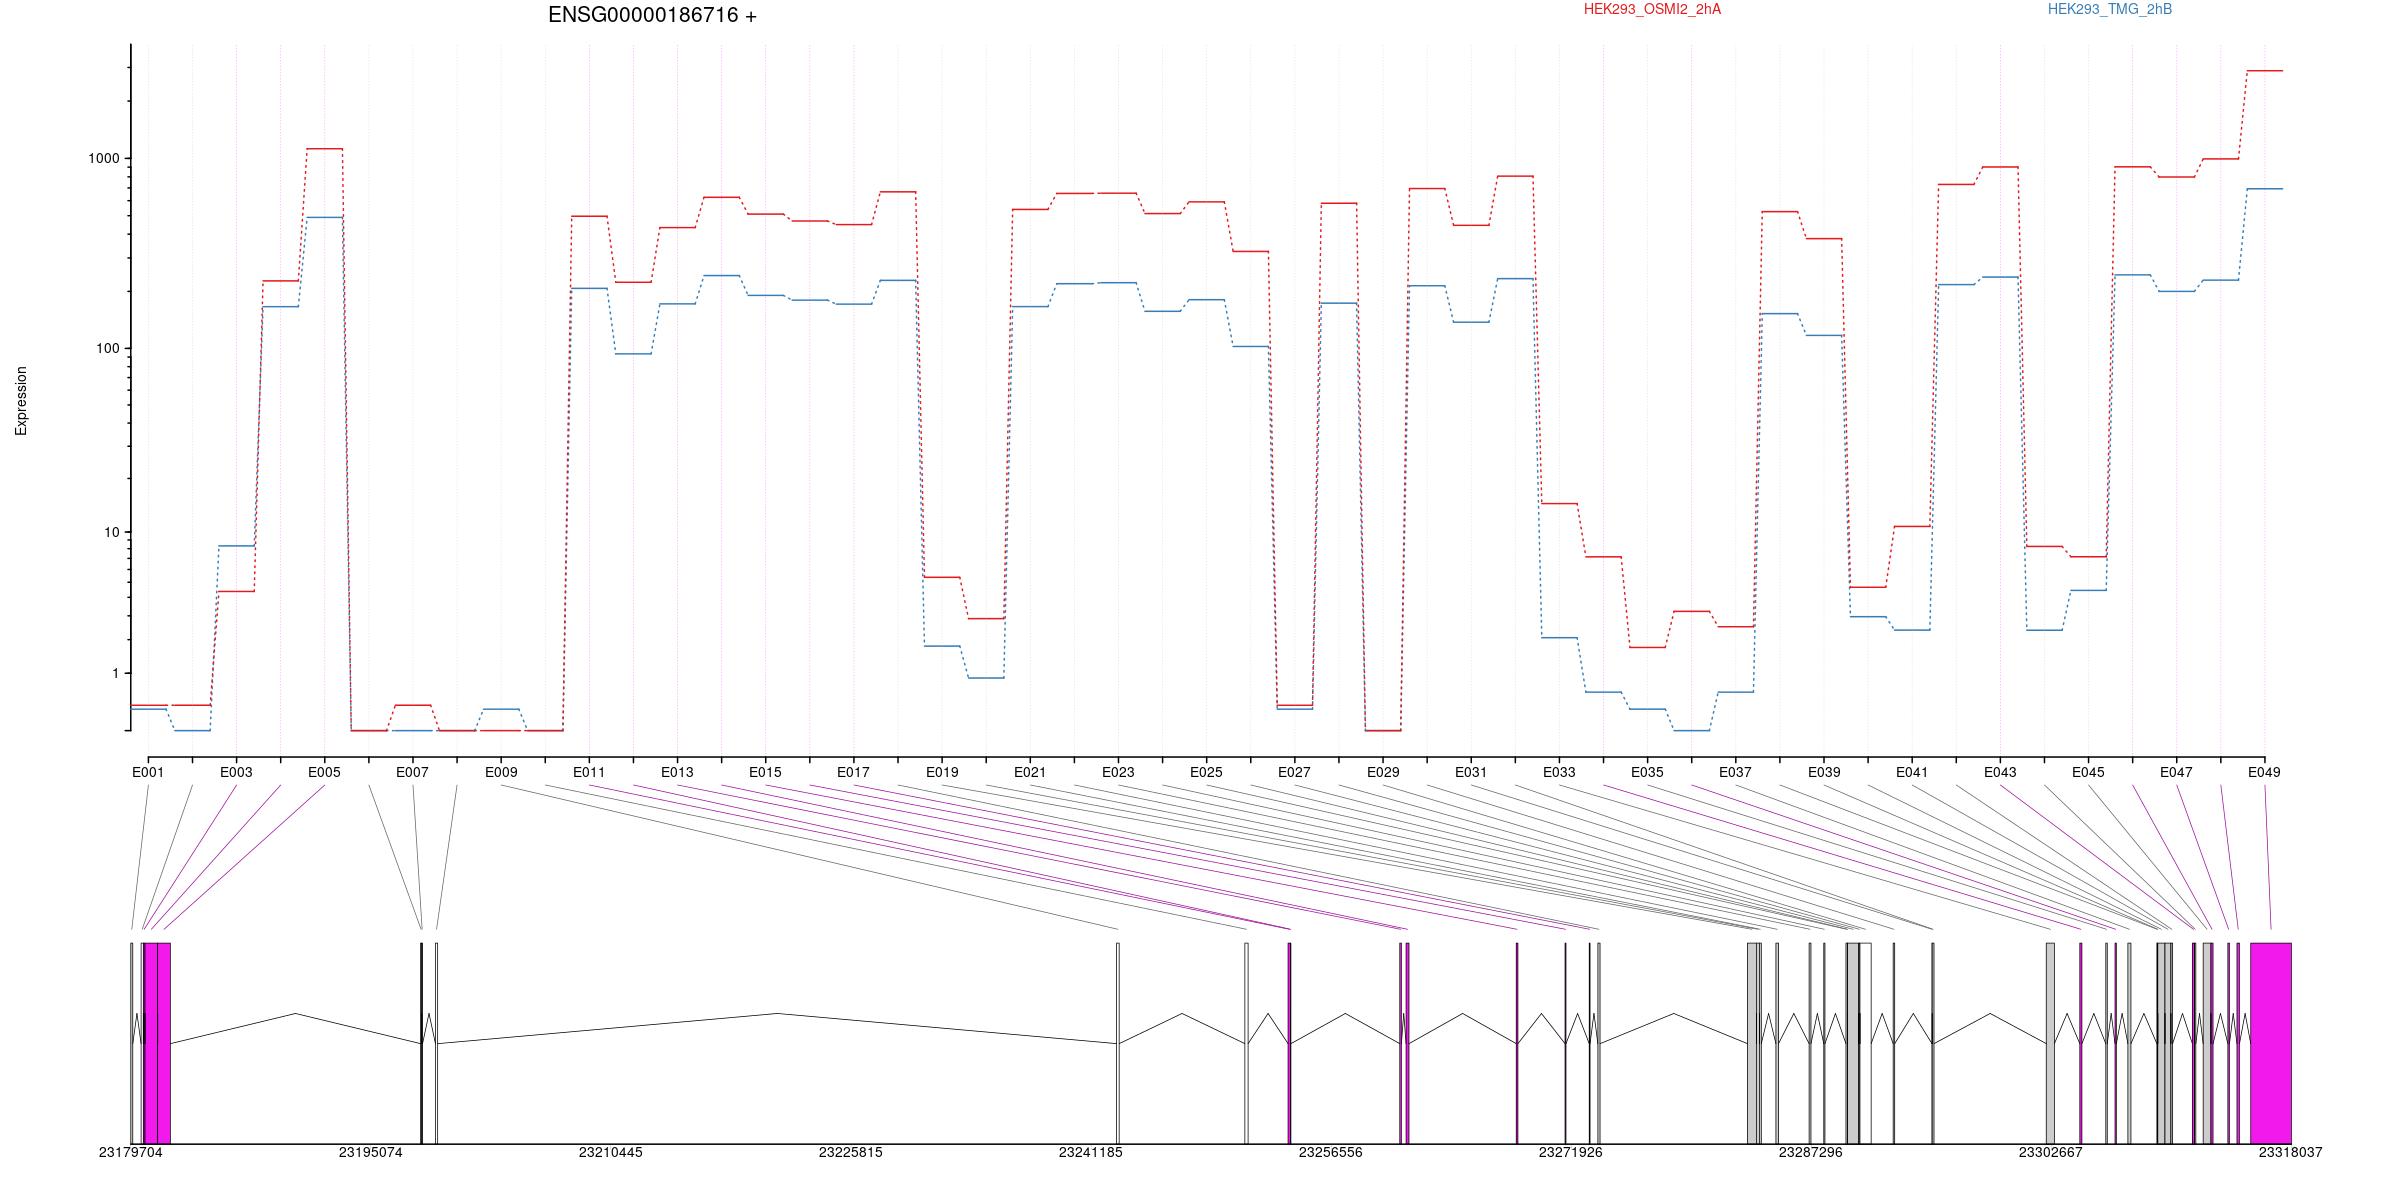Select exon label E013
Viewport: 2400px width, 1200px height.
(x=677, y=772)
